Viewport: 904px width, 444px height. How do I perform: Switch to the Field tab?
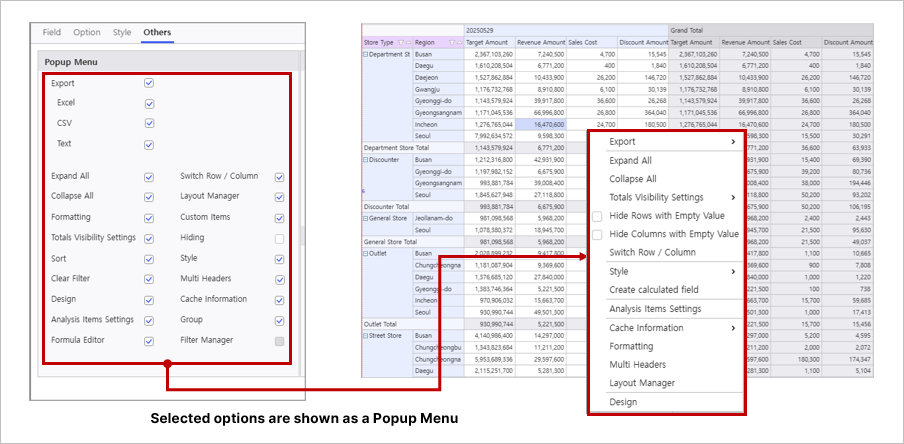click(x=52, y=32)
